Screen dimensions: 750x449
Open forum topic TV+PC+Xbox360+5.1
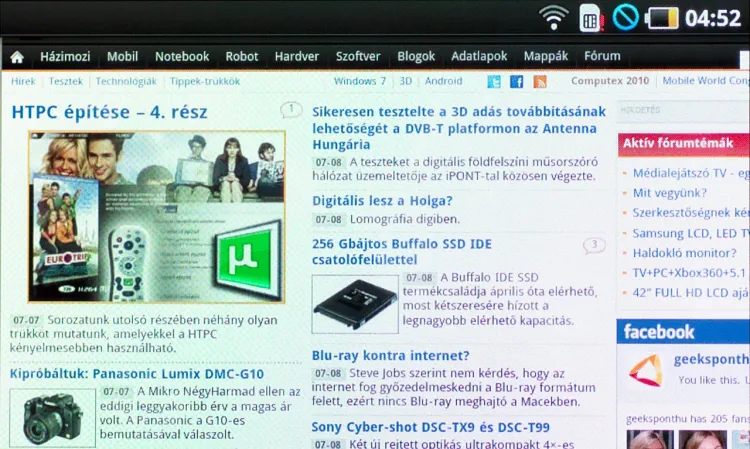pyautogui.click(x=691, y=273)
